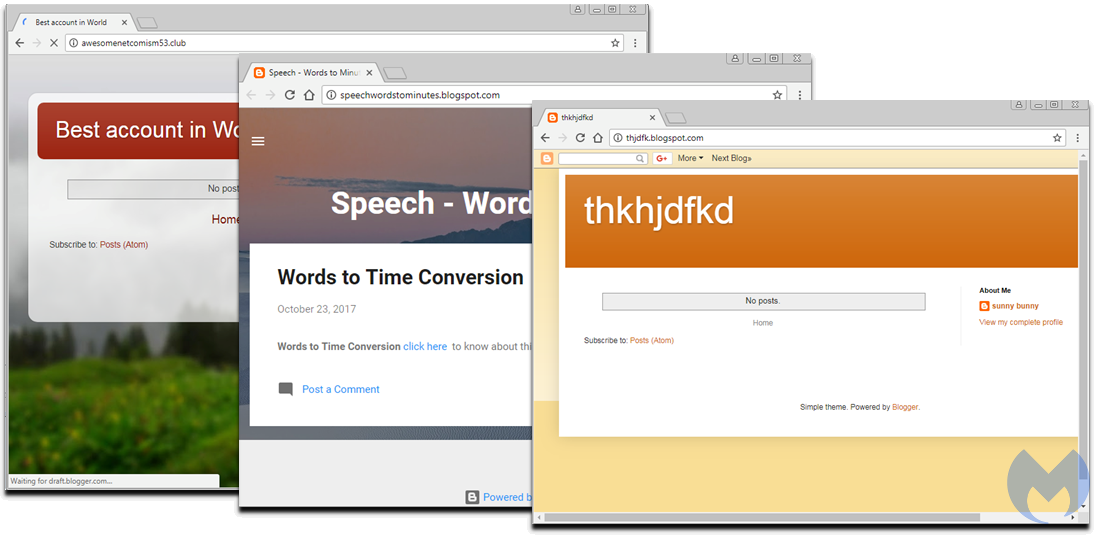Click 'View my complete profile'
The height and width of the screenshot is (535, 1098).
coord(1020,322)
